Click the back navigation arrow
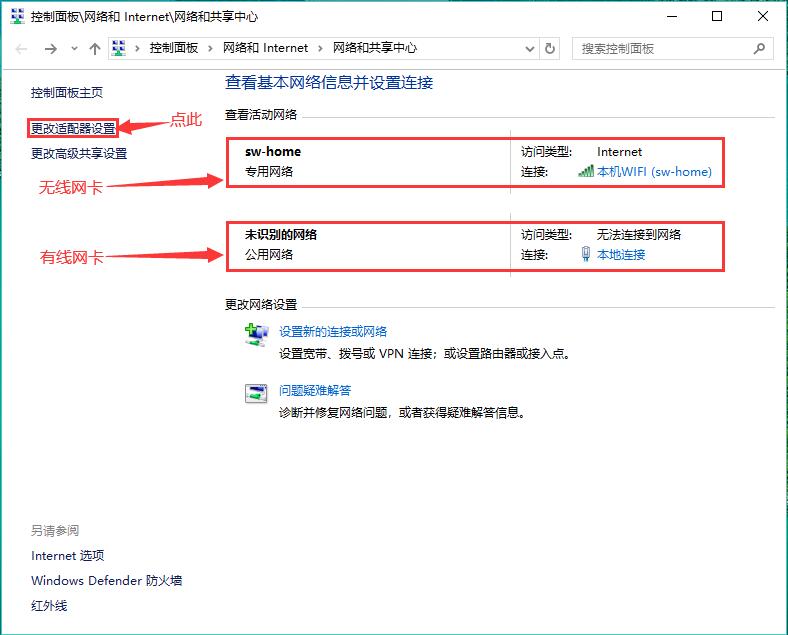This screenshot has height=635, width=788. point(21,49)
